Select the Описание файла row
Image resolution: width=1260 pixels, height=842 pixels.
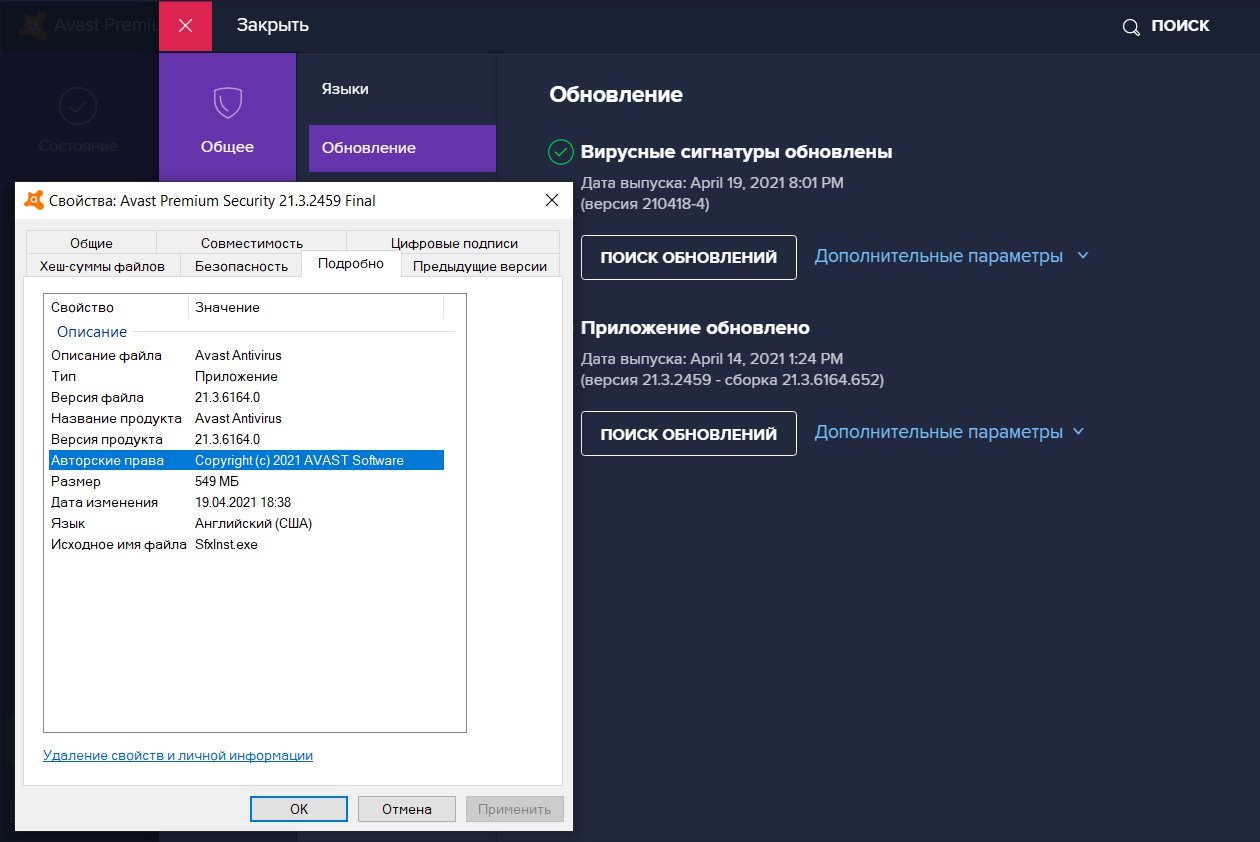point(246,355)
